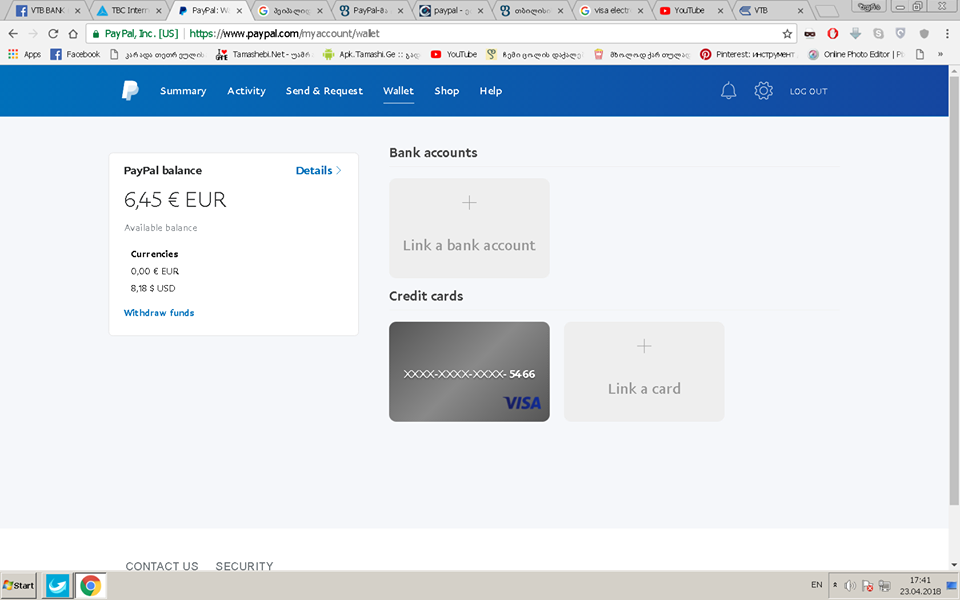Click 8,18 $ USD currency amount
The height and width of the screenshot is (600, 960).
click(x=153, y=288)
